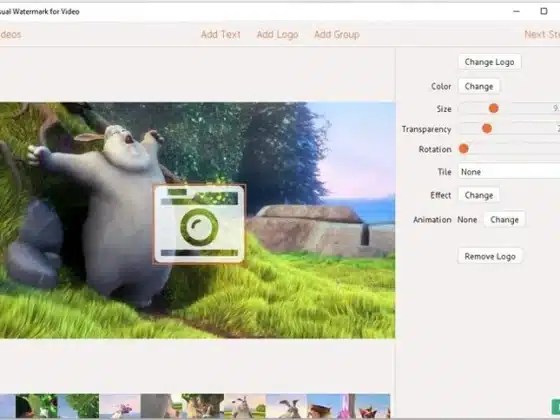Maximize the Visual Watermark window
The width and height of the screenshot is (560, 420).
[x=544, y=11]
